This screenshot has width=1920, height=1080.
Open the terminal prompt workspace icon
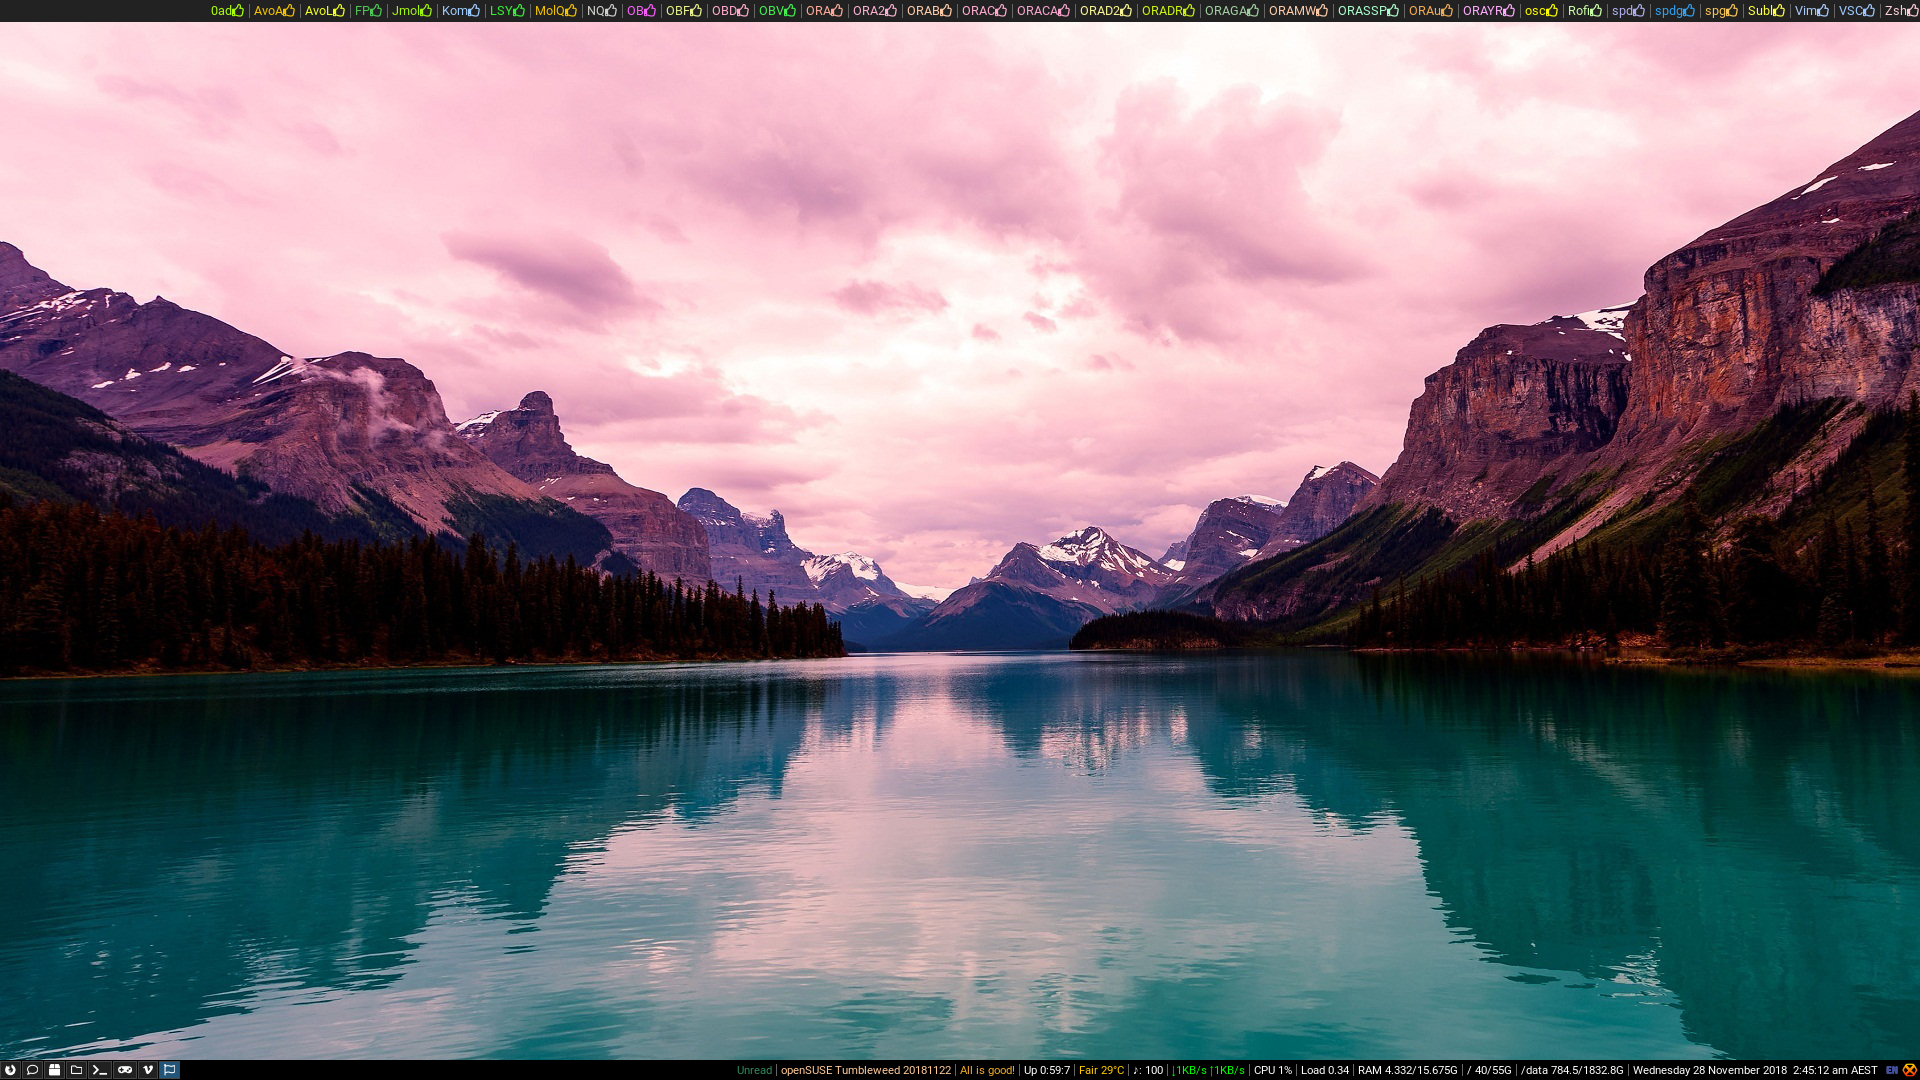pyautogui.click(x=100, y=1070)
